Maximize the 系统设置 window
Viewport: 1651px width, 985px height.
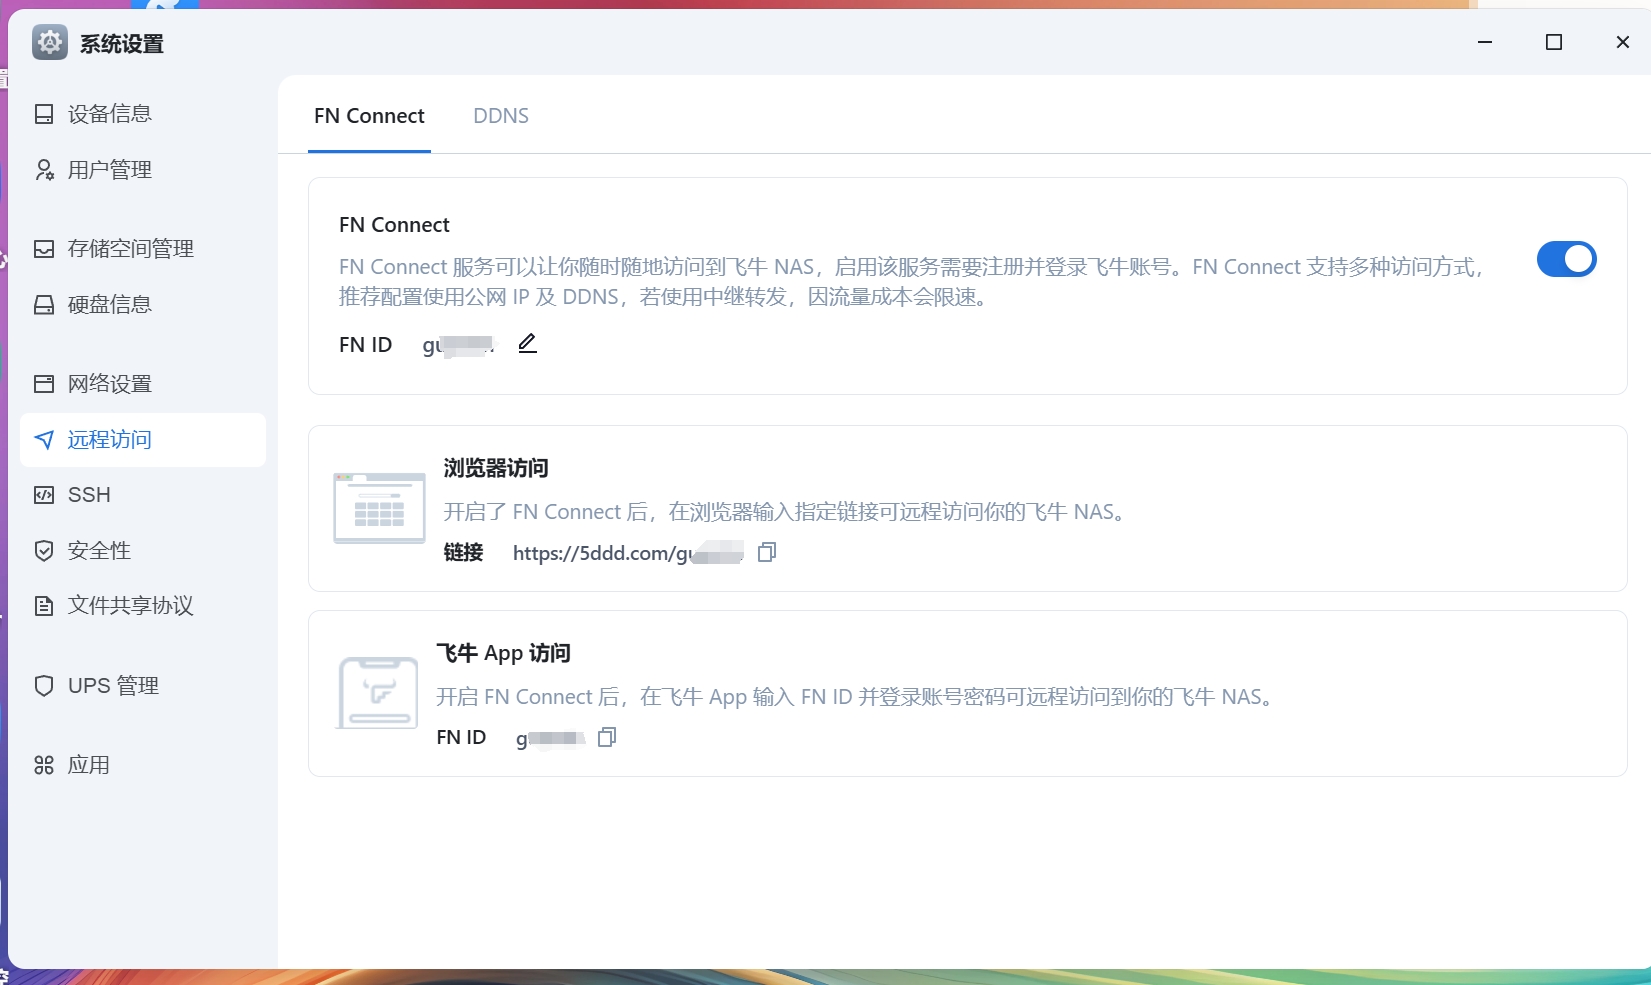point(1554,42)
